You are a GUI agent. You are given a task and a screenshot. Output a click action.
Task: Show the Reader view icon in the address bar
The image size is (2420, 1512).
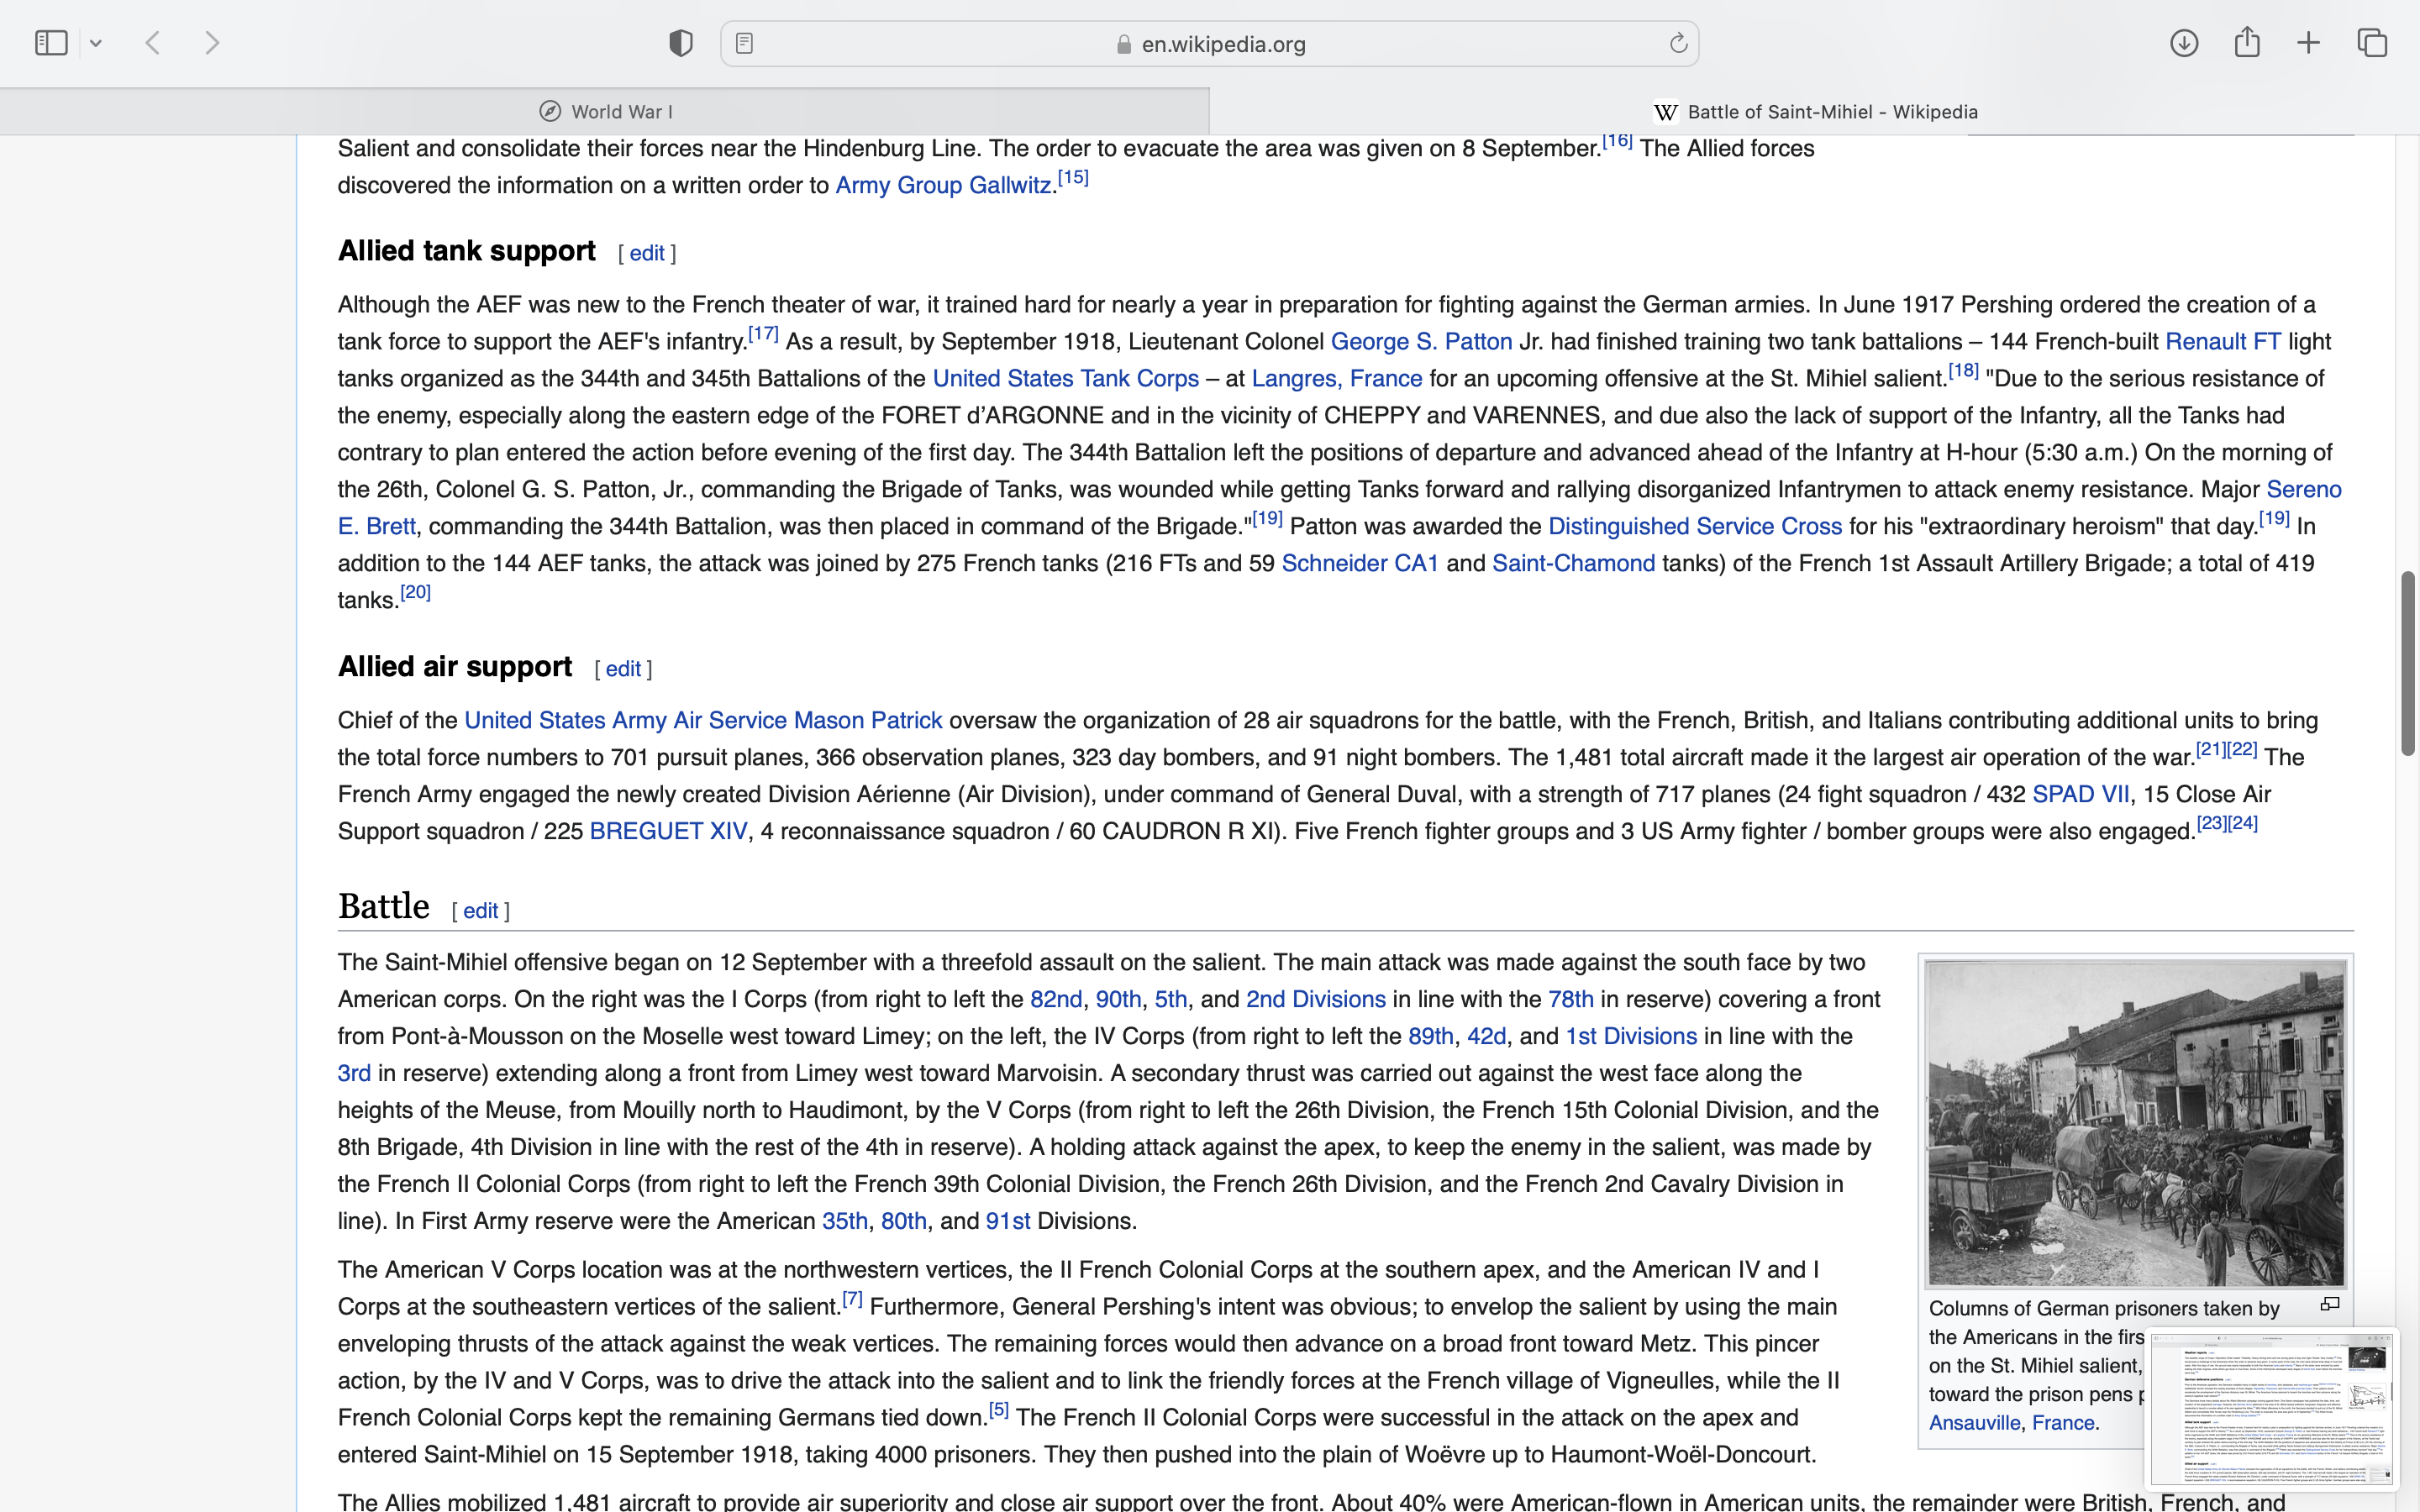pyautogui.click(x=744, y=43)
